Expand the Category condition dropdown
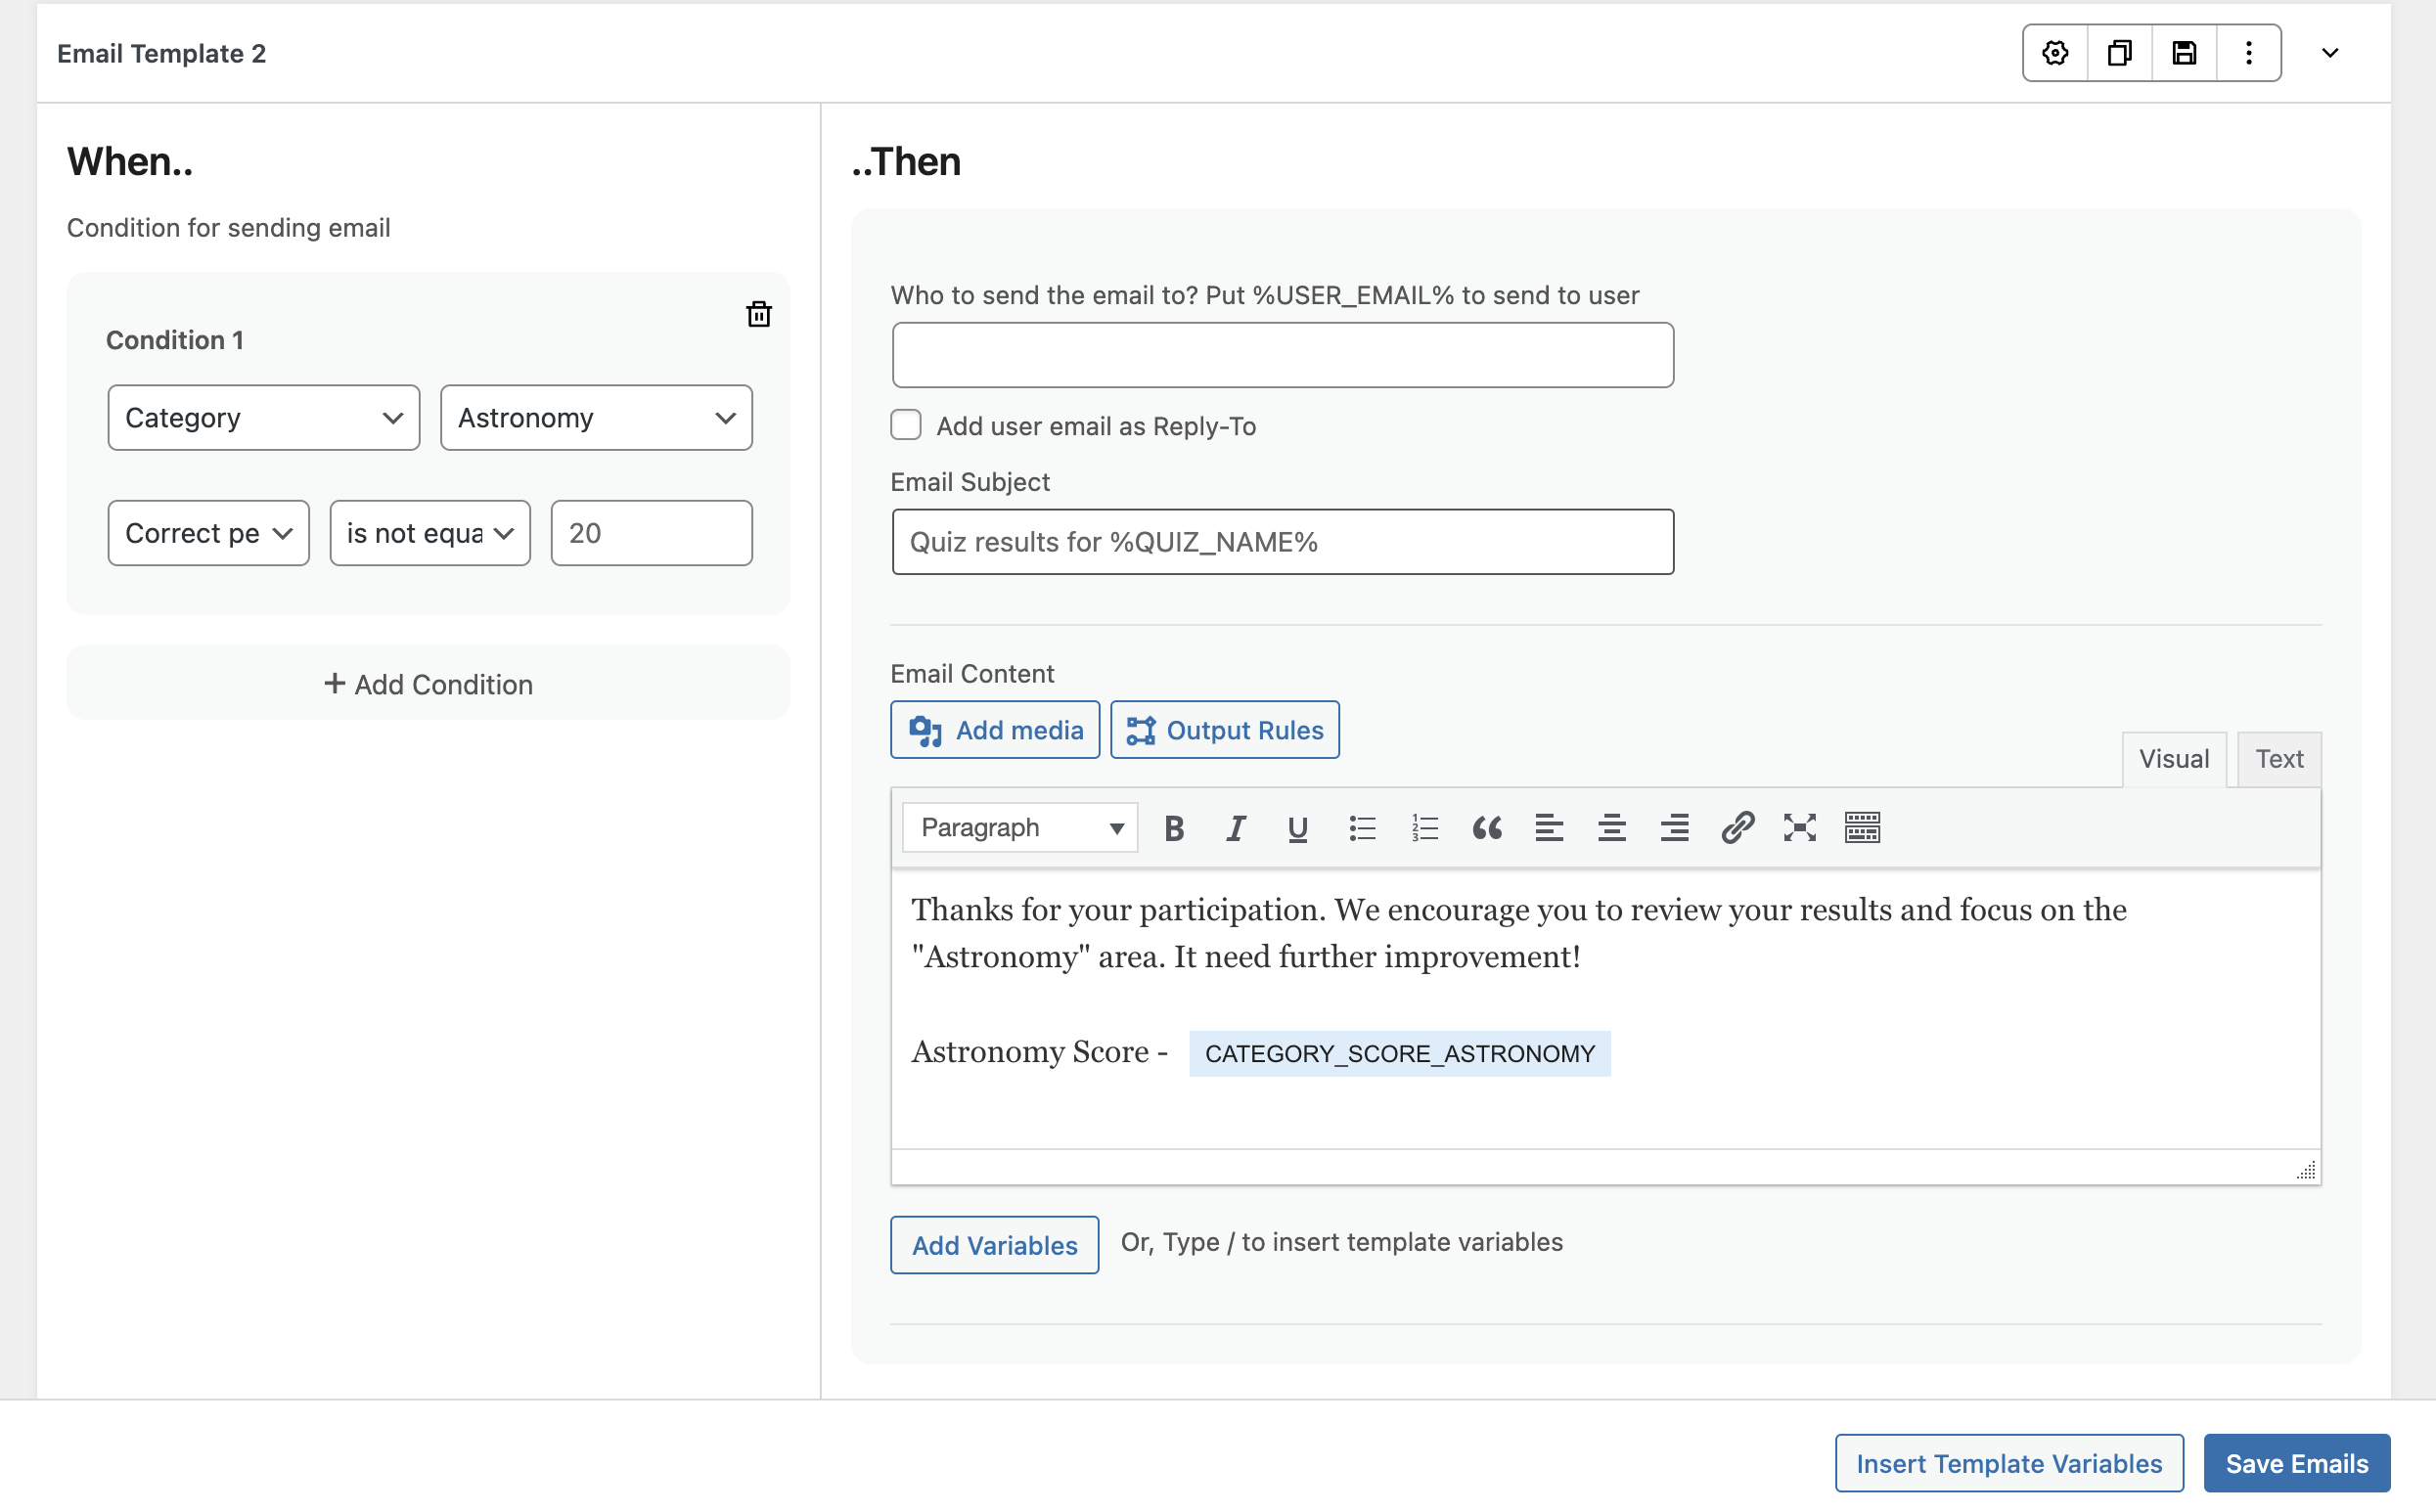 pyautogui.click(x=261, y=417)
